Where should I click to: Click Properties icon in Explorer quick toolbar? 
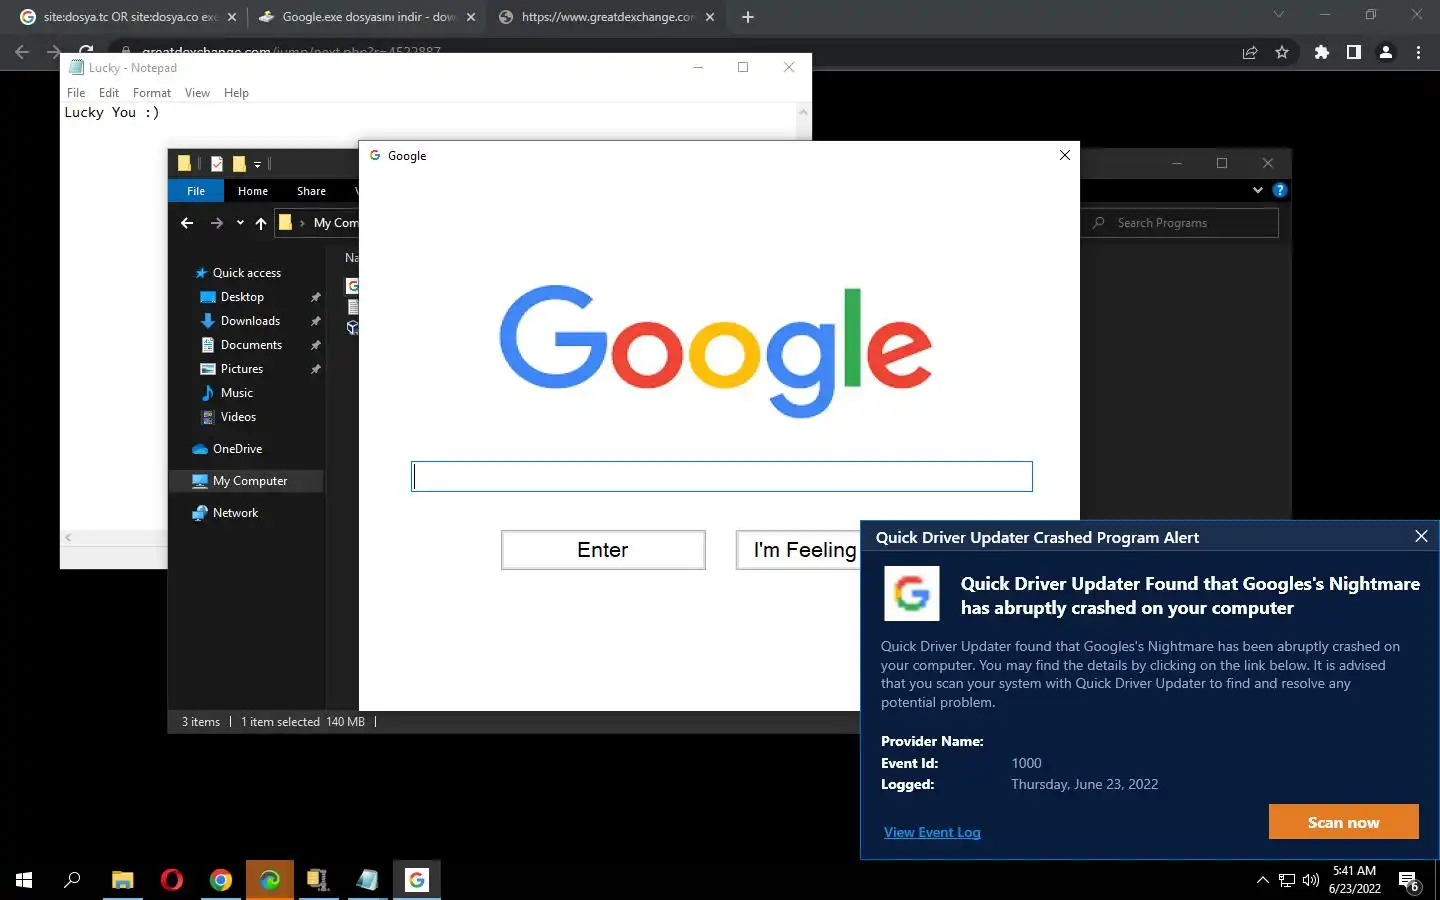pyautogui.click(x=217, y=164)
